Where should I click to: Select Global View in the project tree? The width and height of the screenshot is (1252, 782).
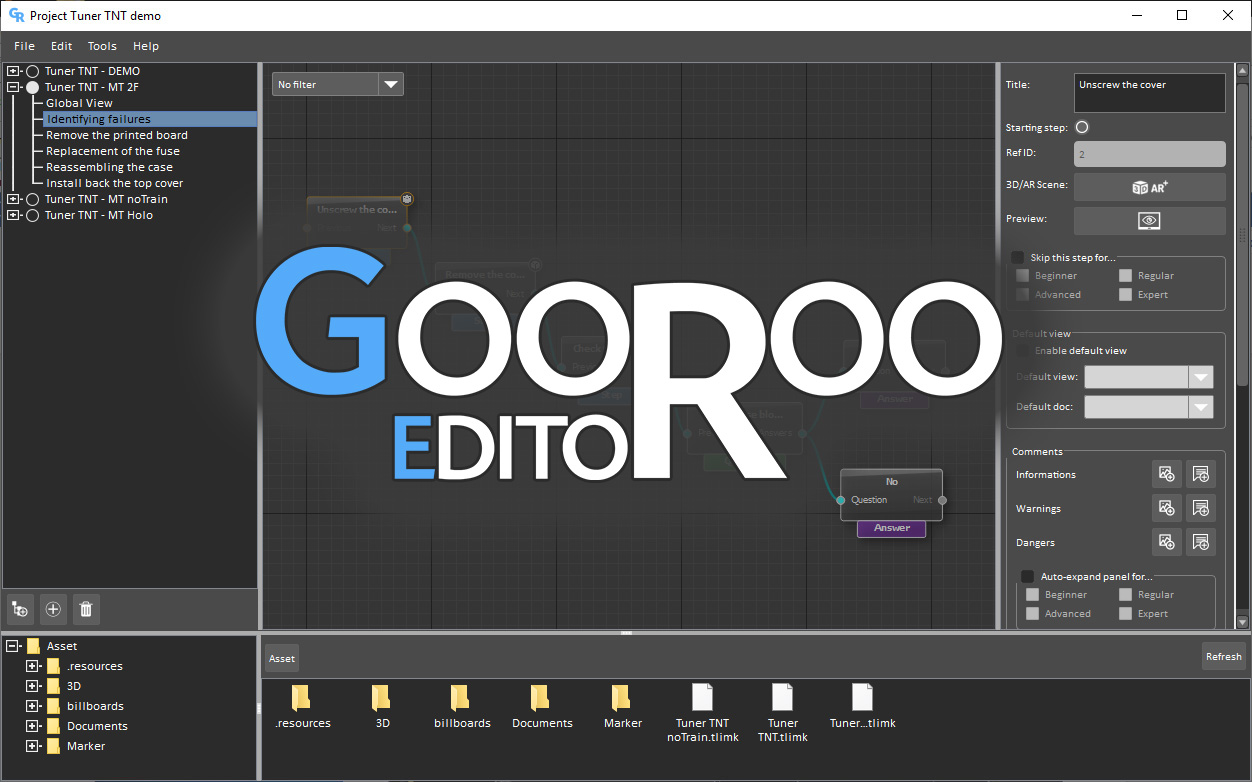[79, 103]
